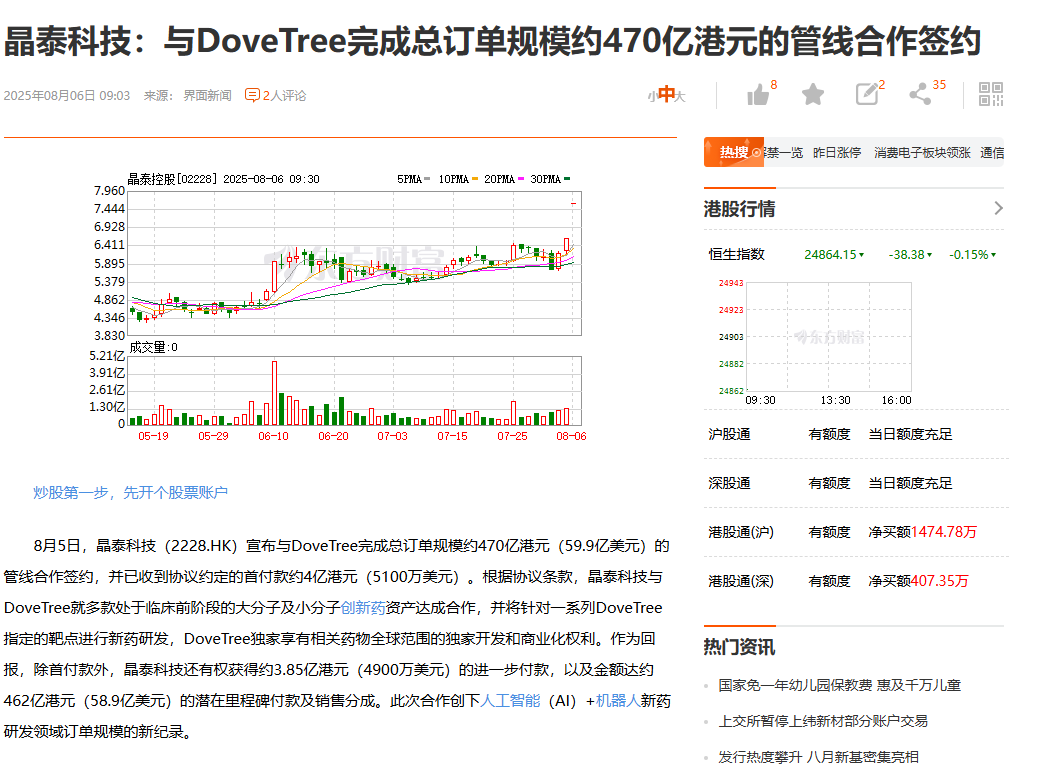Open hot search item 昨日涨停
The image size is (1059, 776).
[x=837, y=153]
